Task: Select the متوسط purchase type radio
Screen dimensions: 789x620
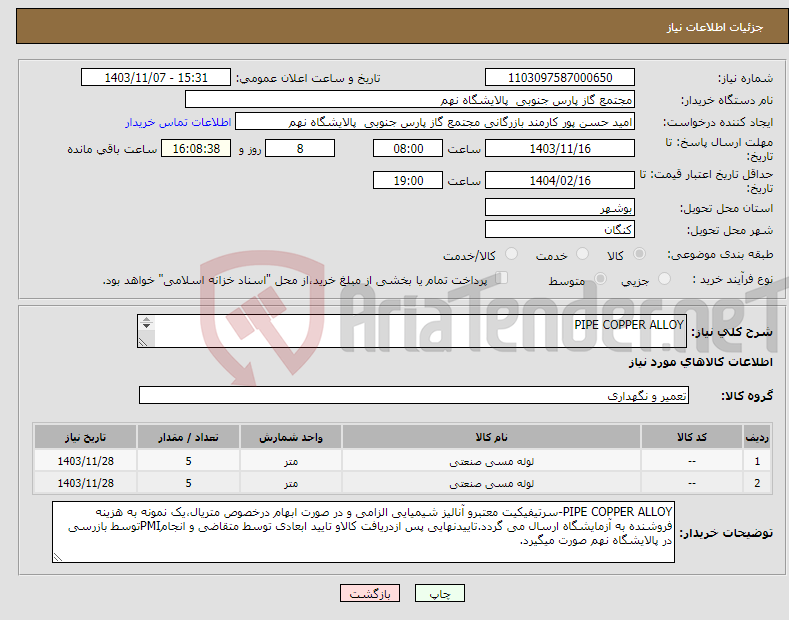Action: (x=600, y=279)
